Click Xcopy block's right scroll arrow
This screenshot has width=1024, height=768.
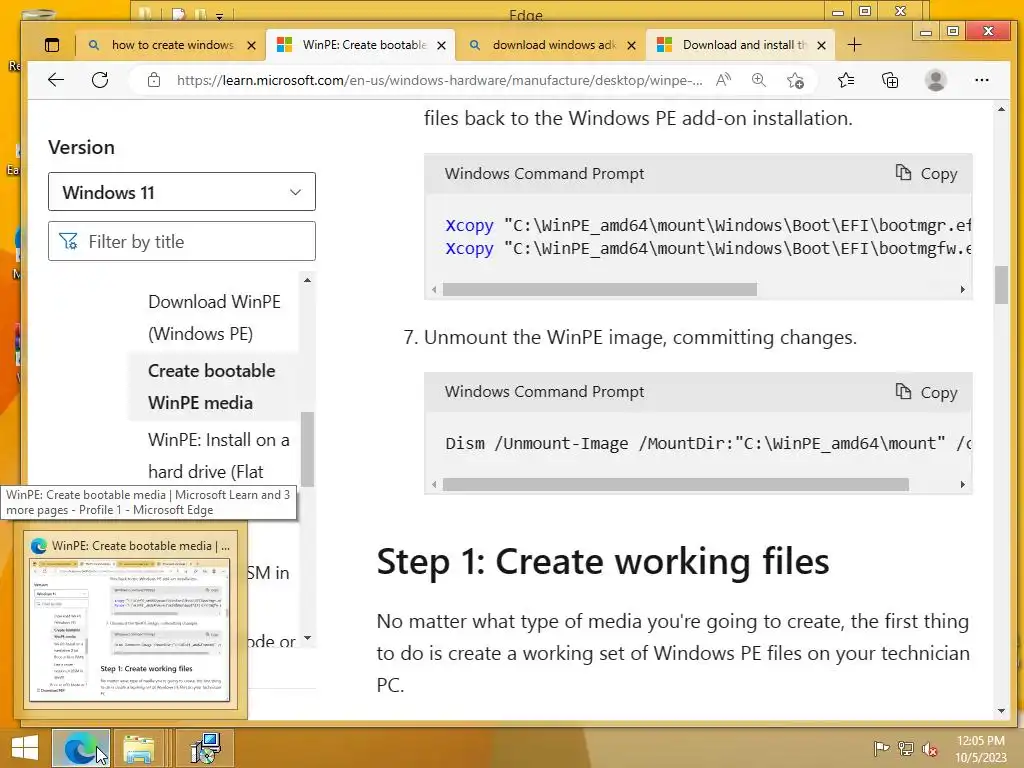coord(963,289)
